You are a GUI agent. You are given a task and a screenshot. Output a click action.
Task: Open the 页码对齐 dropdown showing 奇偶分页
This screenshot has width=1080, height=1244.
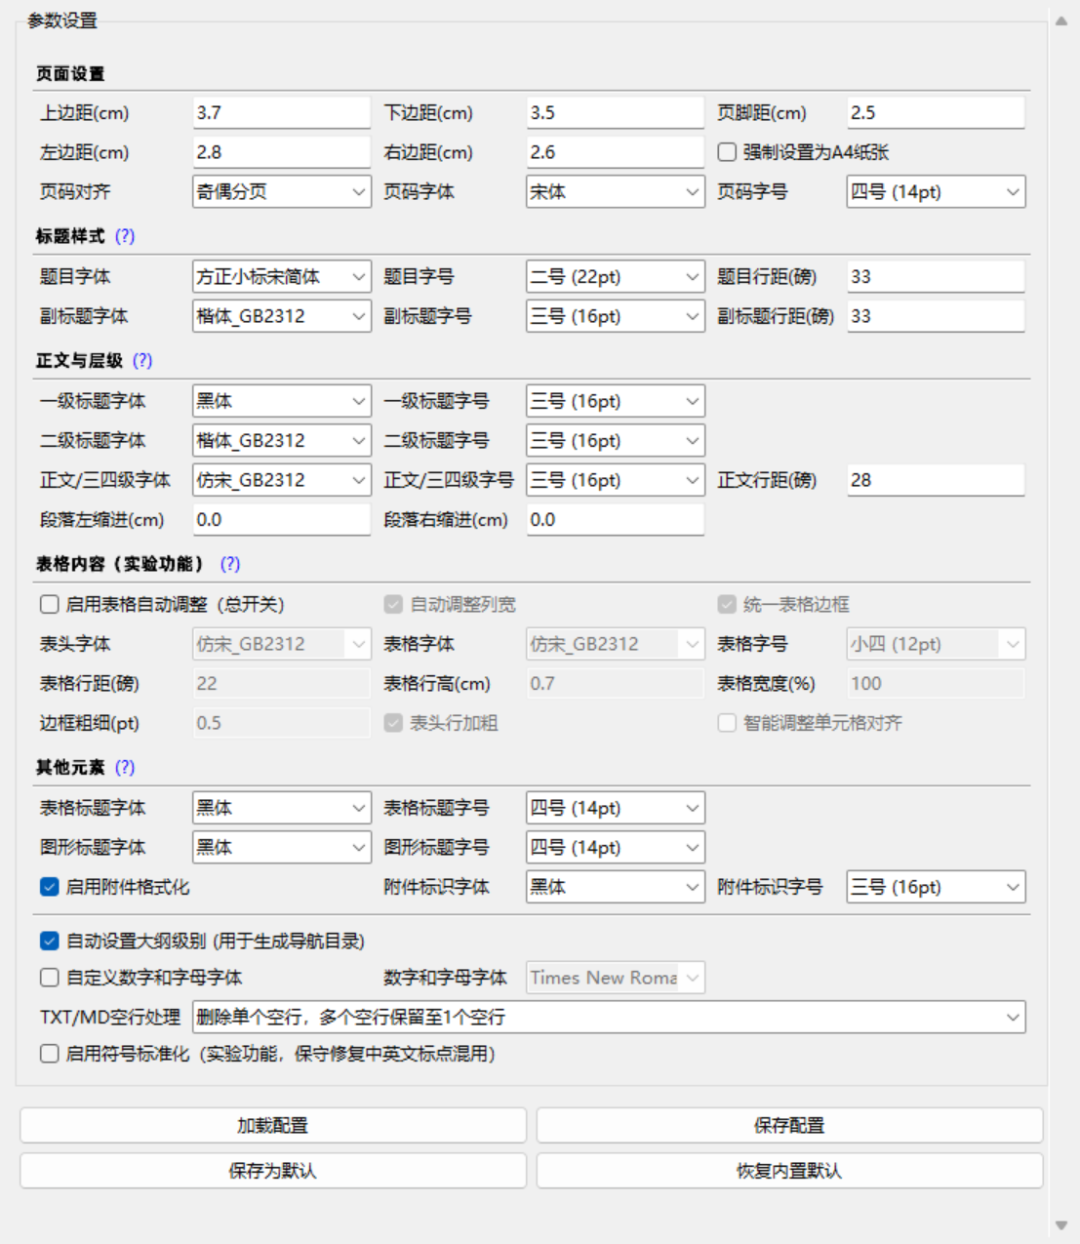point(282,192)
